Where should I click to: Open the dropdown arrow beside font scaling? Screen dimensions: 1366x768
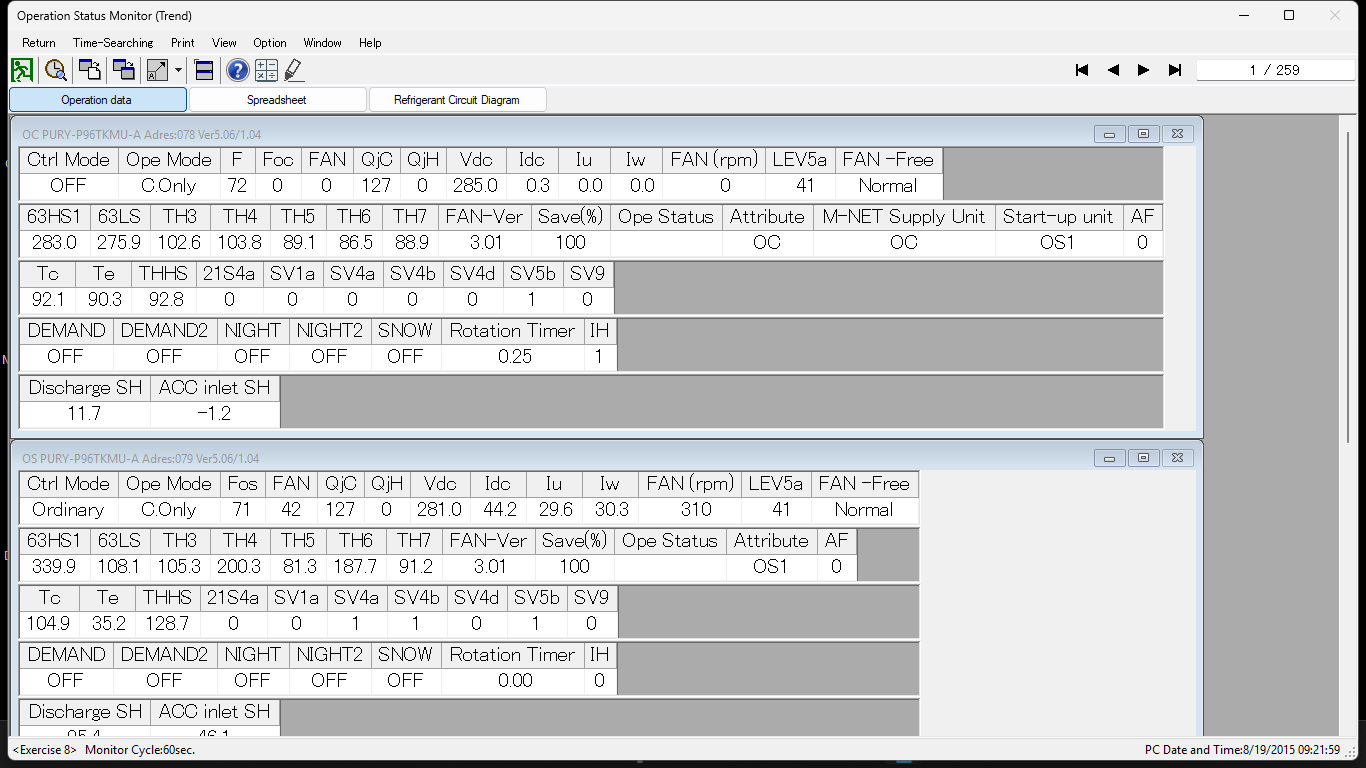178,70
